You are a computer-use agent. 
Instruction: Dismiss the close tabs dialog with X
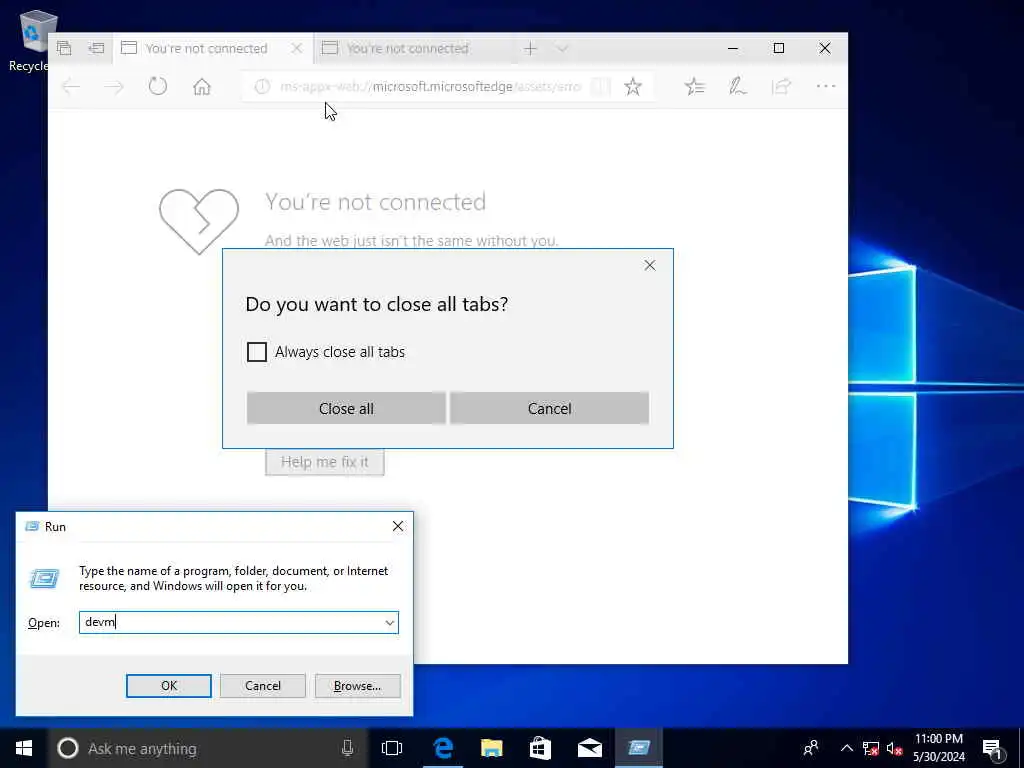point(650,265)
